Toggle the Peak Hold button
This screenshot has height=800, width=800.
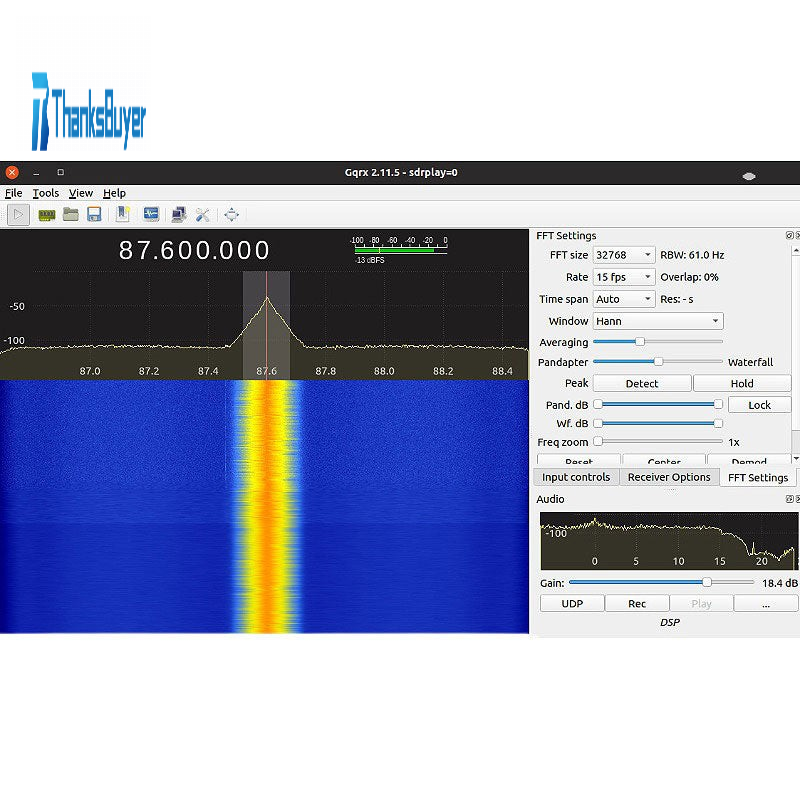point(741,383)
